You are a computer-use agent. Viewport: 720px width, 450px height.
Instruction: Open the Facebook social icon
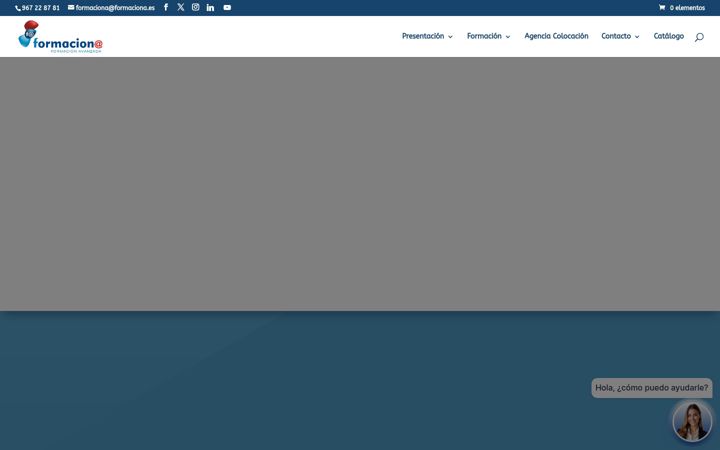[166, 7]
